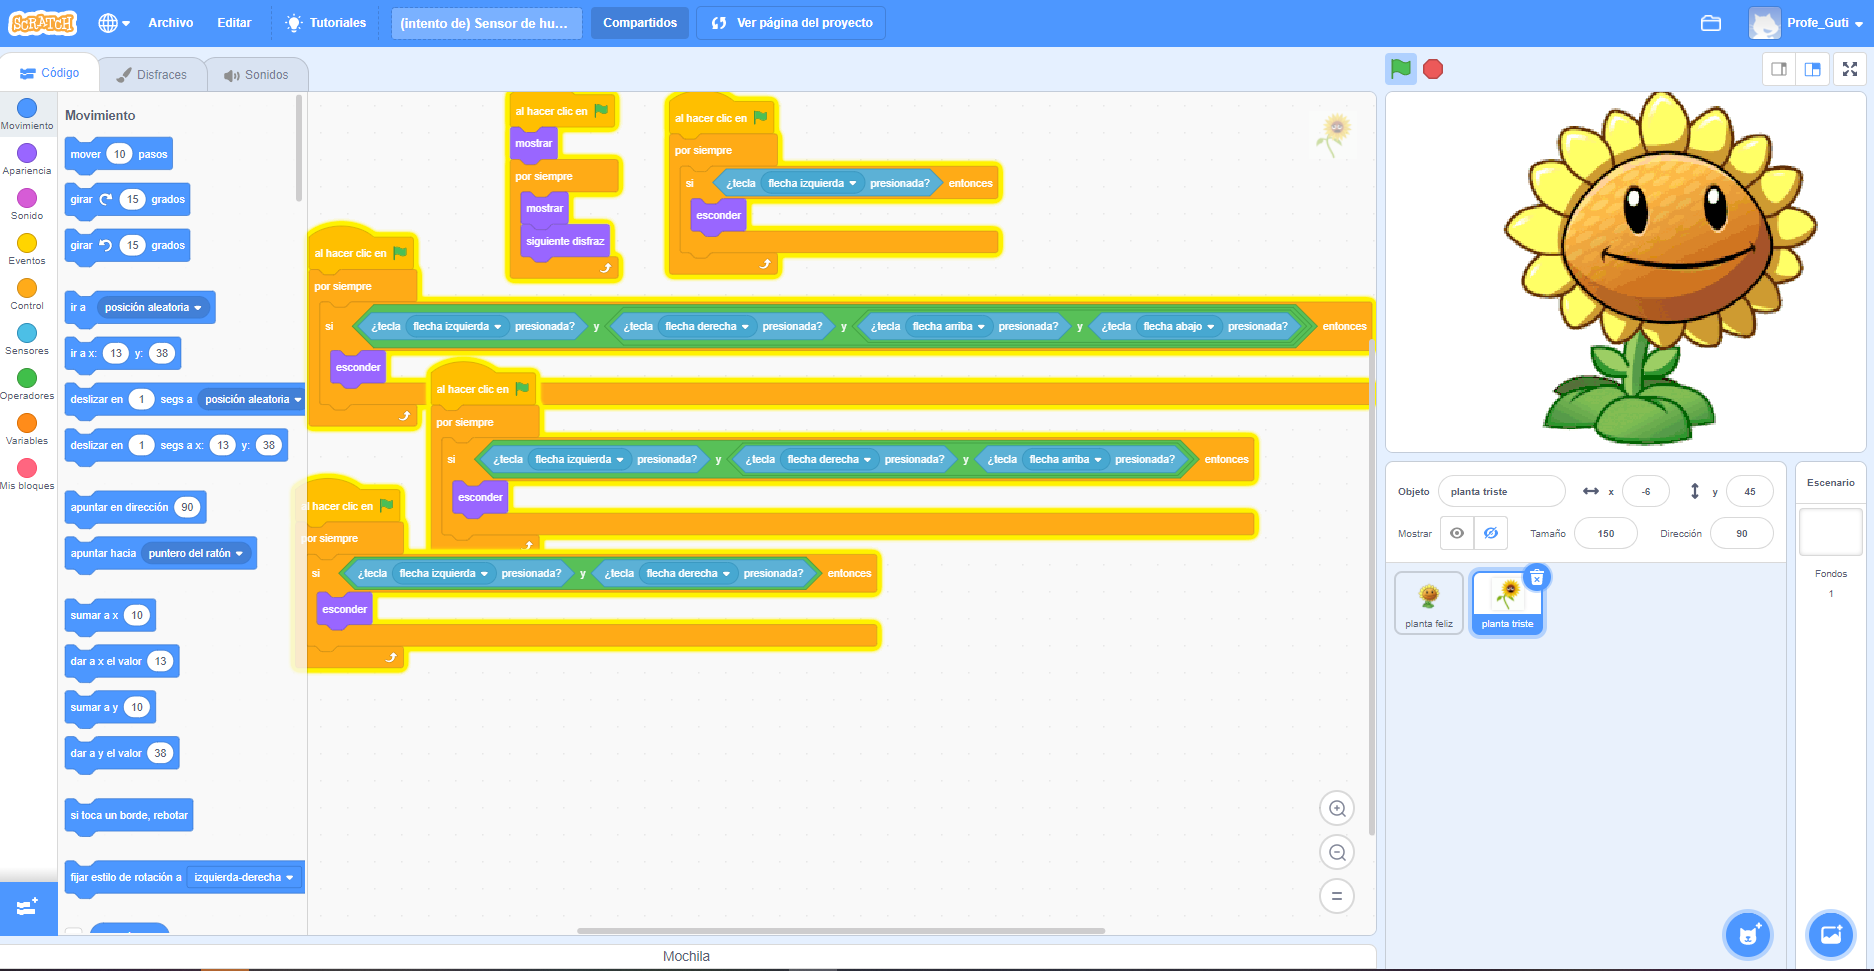Edit the project title field
Screen dimensions: 1874x971
(486, 23)
